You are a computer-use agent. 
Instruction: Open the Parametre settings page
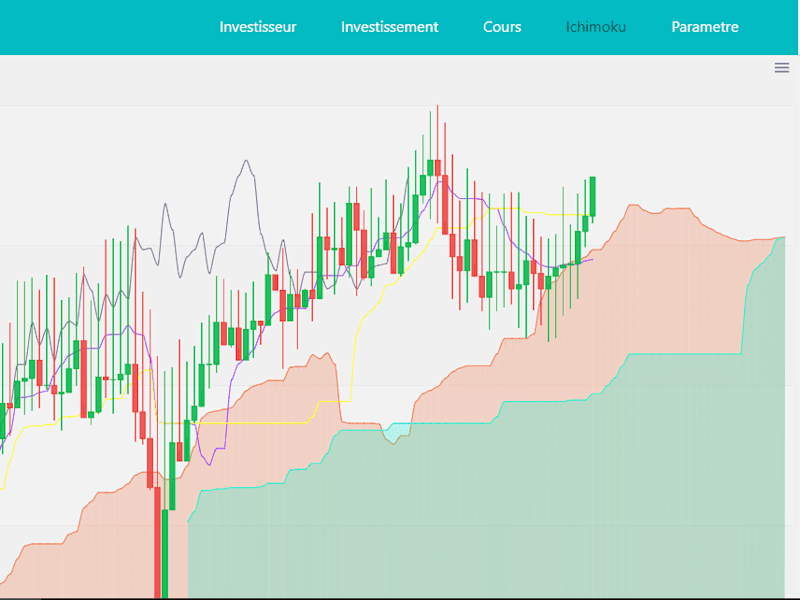pyautogui.click(x=705, y=27)
